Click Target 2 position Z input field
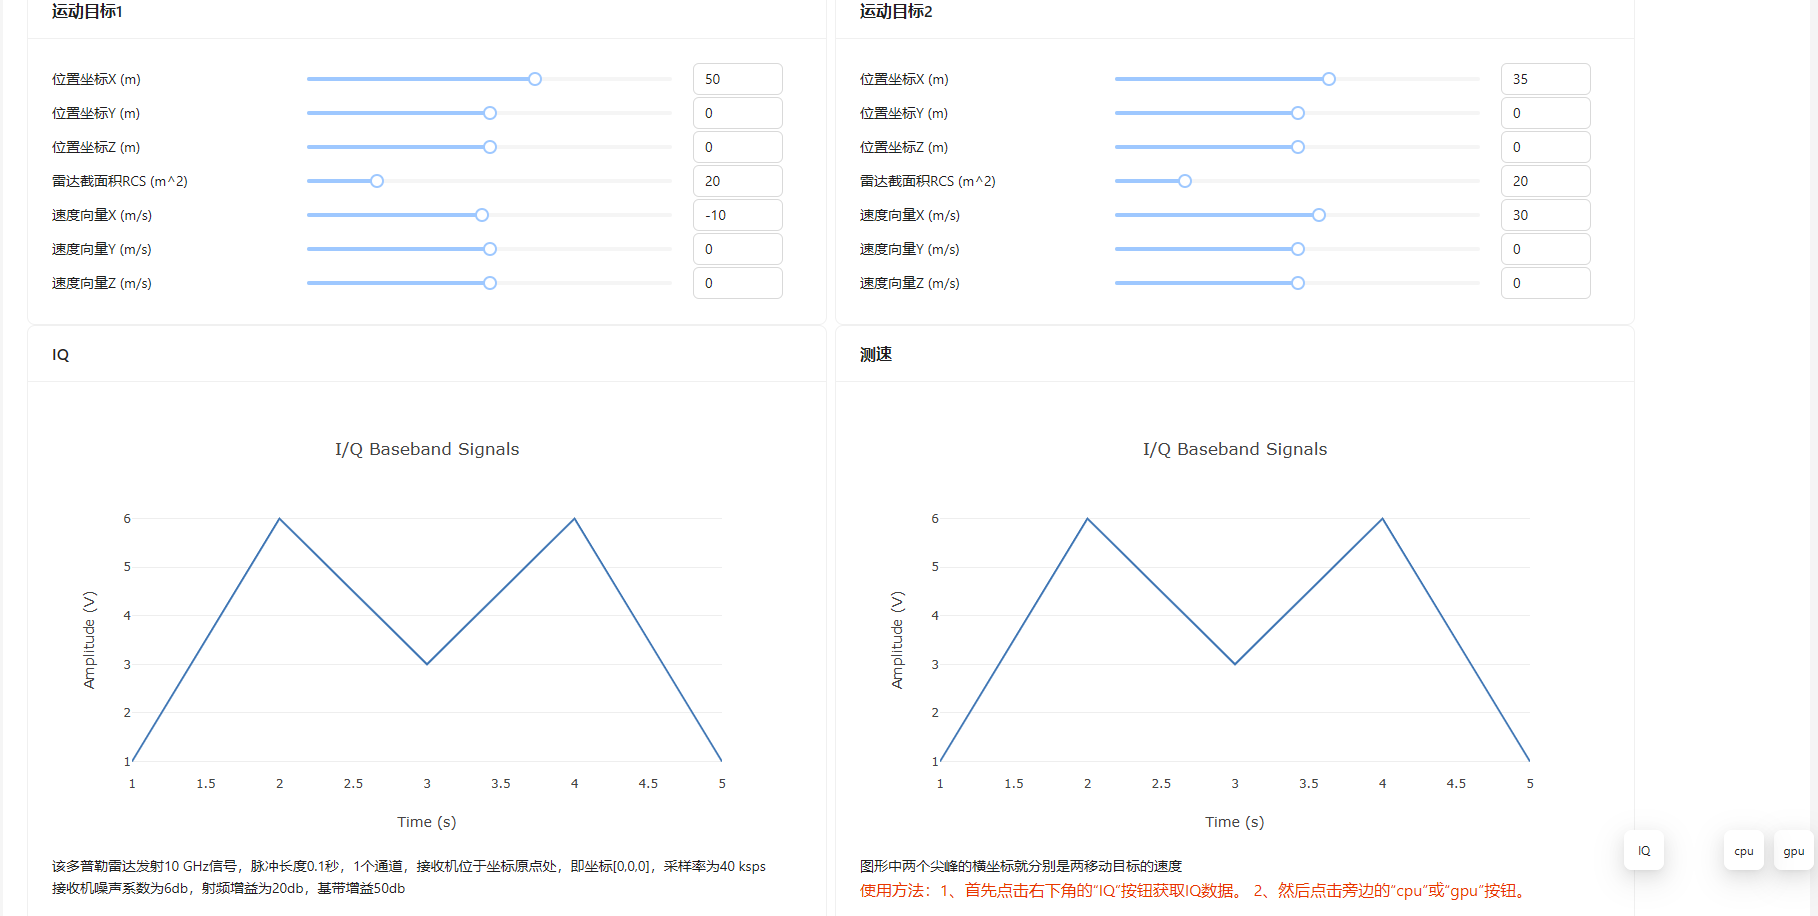This screenshot has width=1818, height=916. pyautogui.click(x=1545, y=147)
